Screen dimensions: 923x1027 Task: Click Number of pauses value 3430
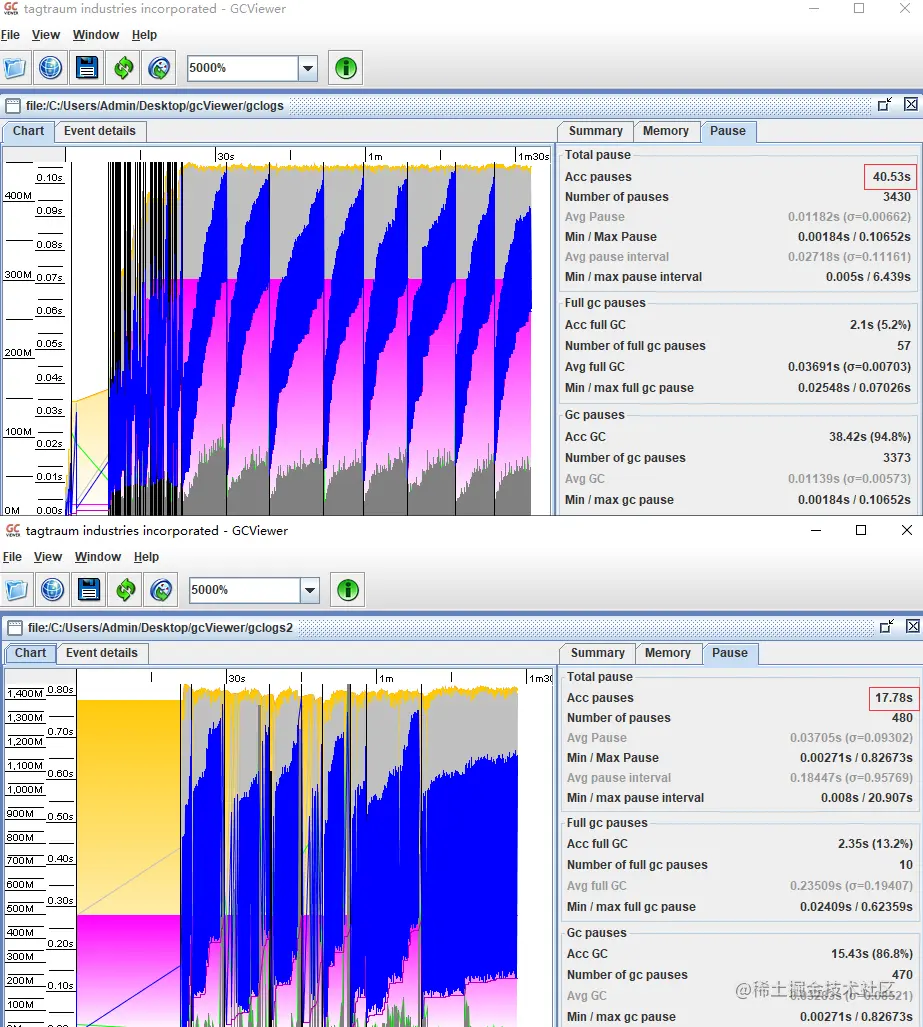(896, 197)
